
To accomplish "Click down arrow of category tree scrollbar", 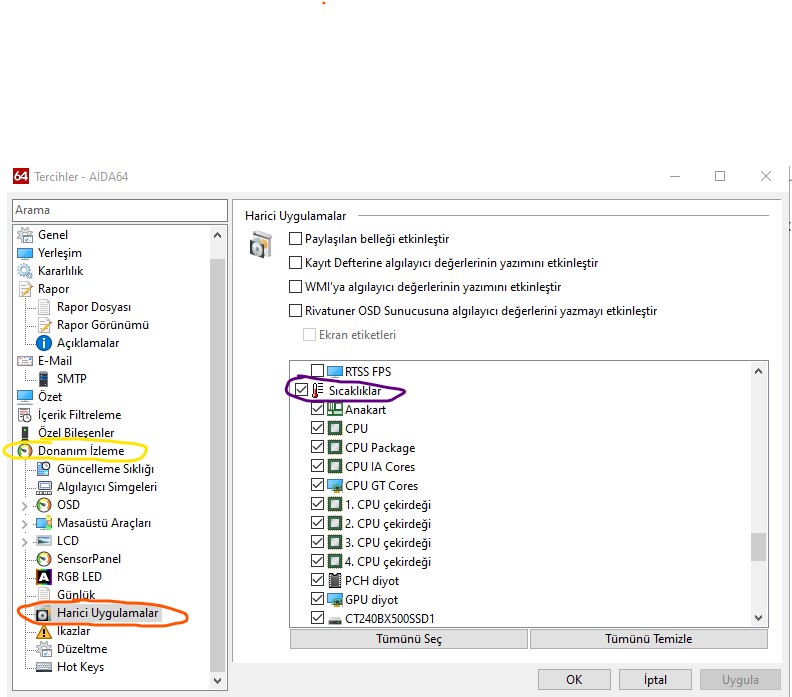I will coord(218,681).
